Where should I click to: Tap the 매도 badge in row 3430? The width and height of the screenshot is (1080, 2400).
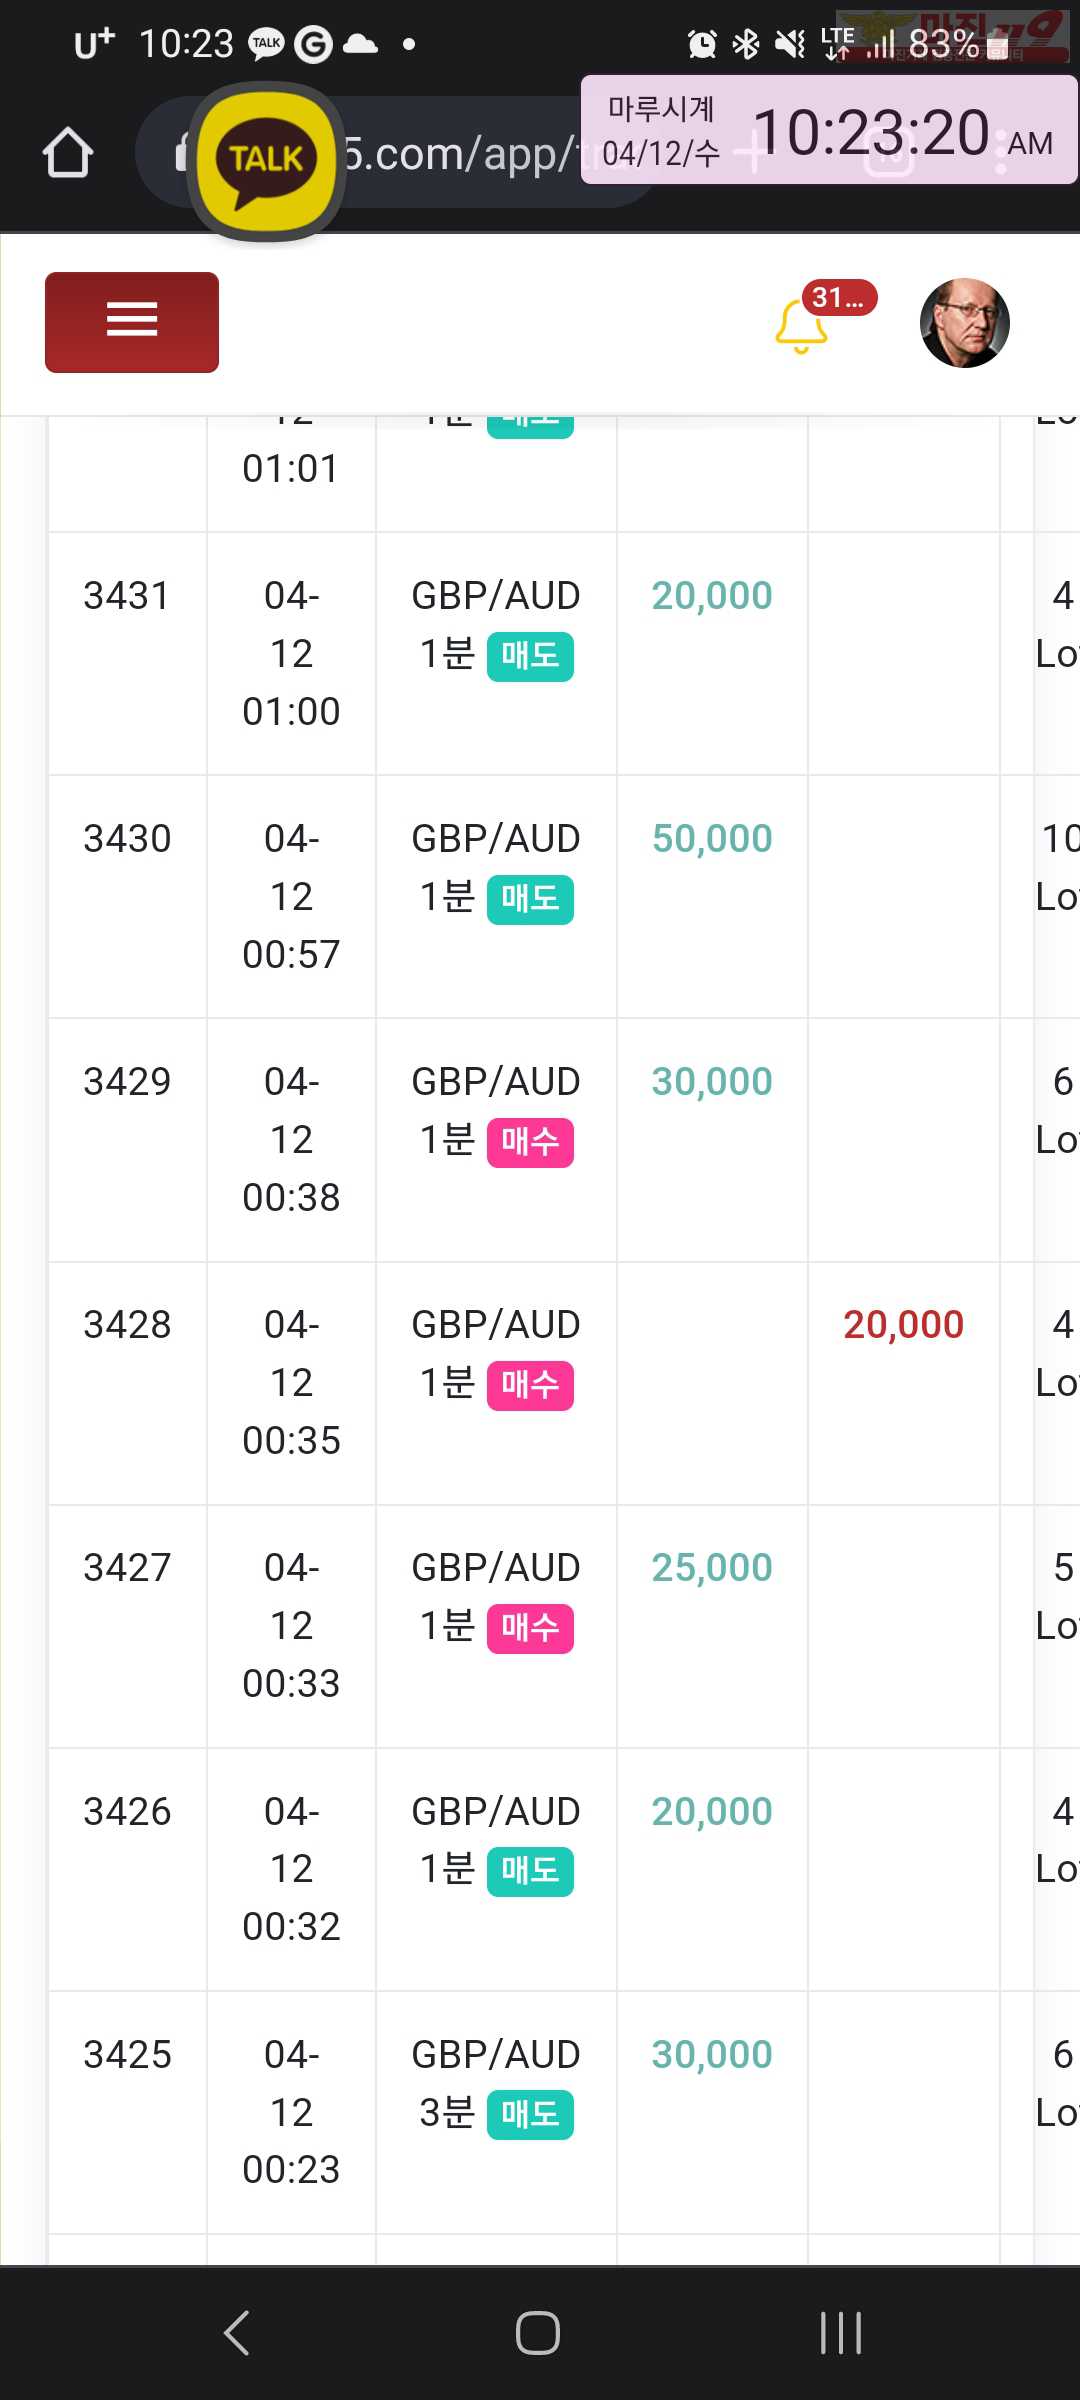(530, 899)
